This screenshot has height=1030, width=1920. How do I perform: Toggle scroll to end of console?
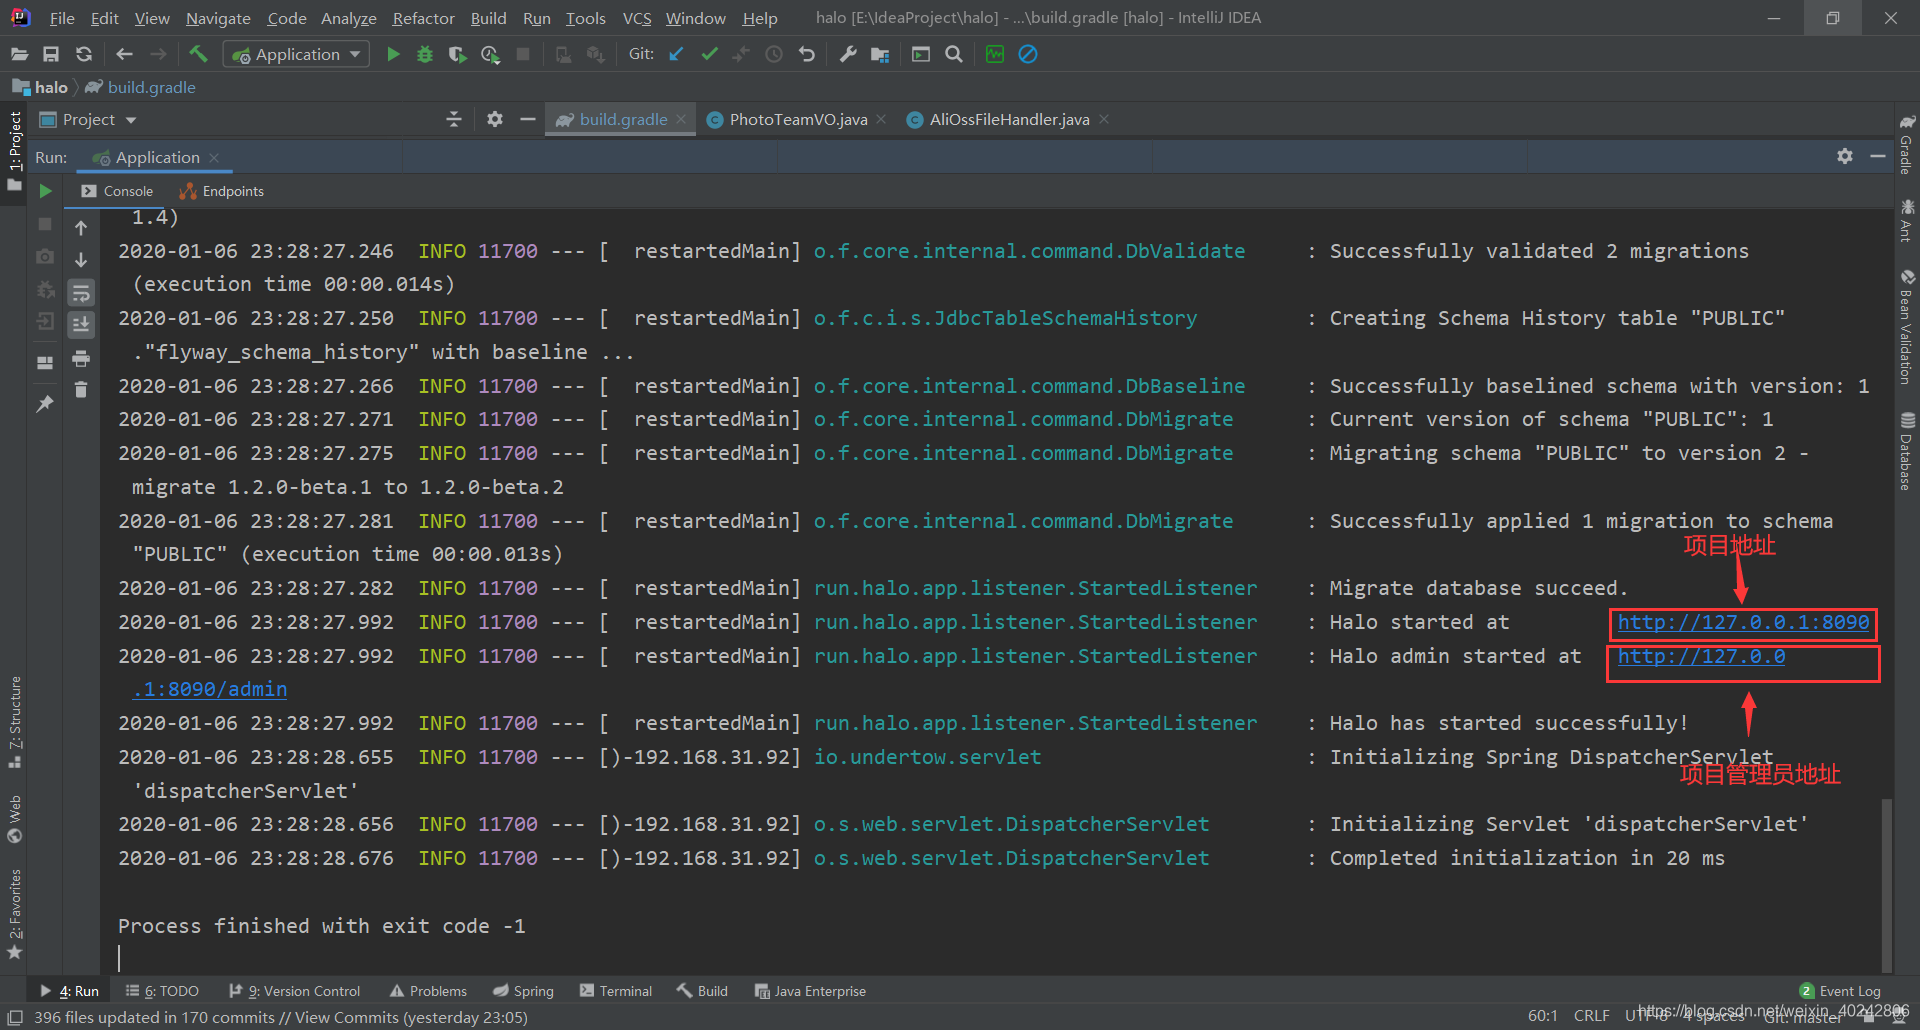pos(81,325)
